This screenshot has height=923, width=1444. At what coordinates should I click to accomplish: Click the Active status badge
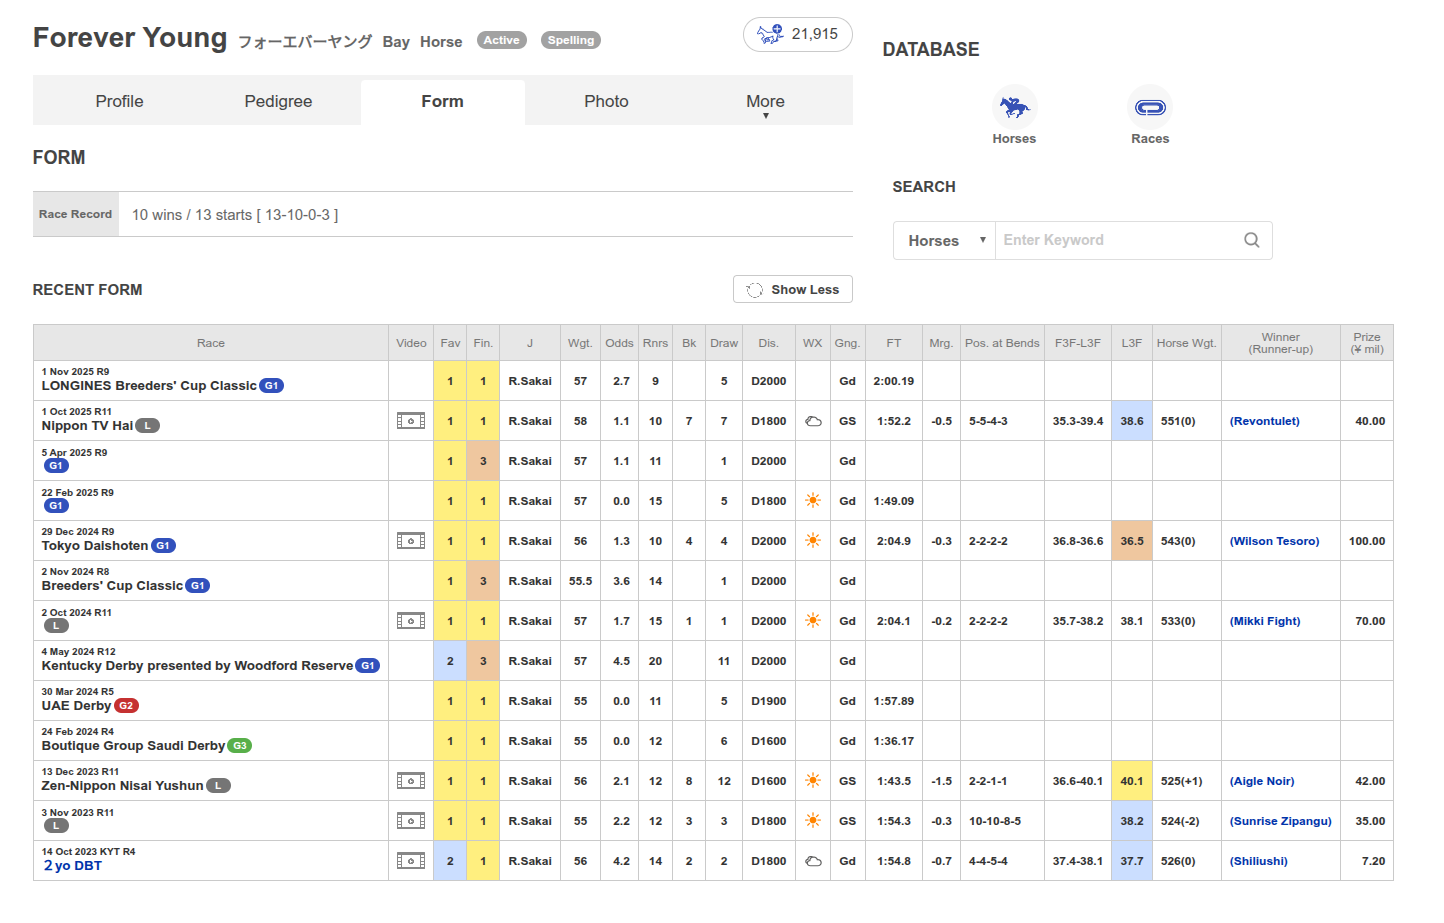pos(502,40)
